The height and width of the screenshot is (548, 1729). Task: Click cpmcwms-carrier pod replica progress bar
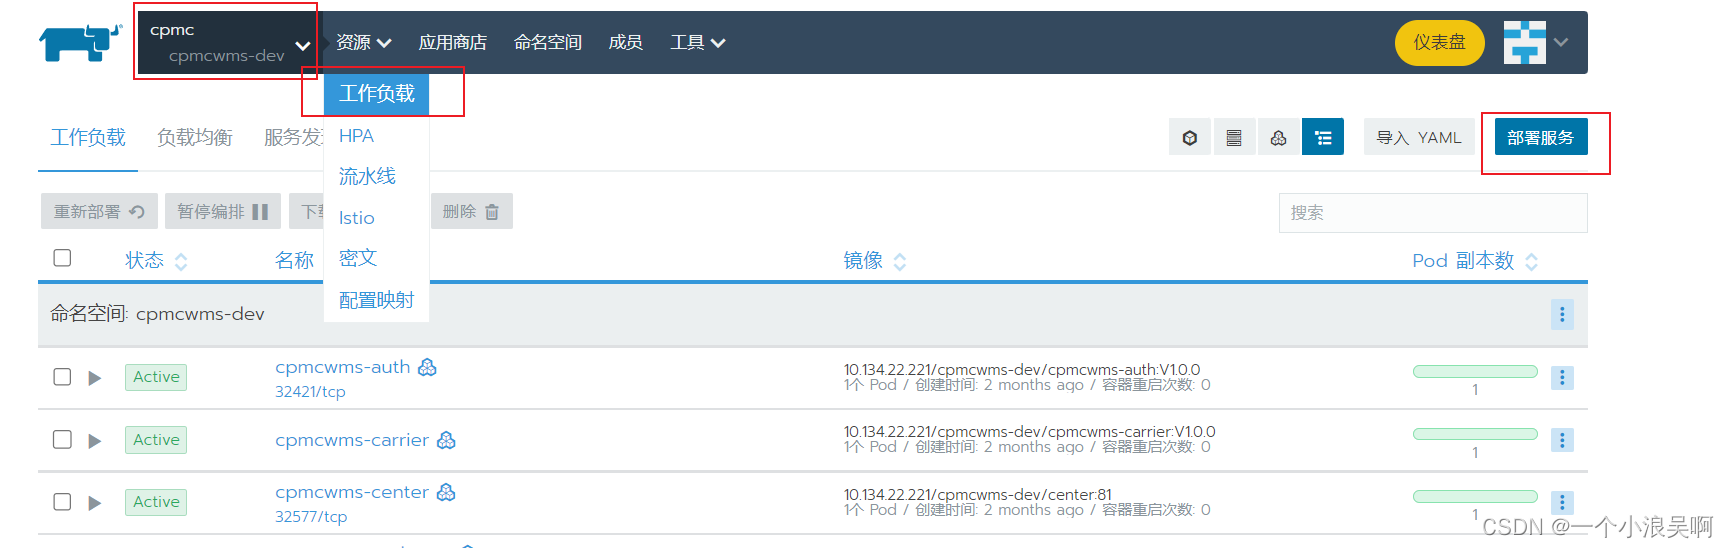pos(1475,434)
